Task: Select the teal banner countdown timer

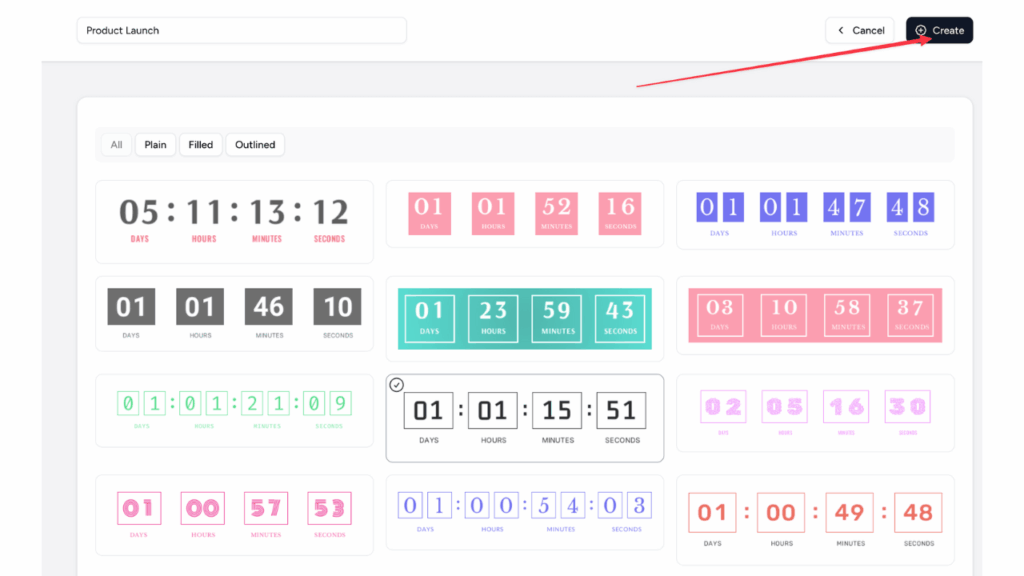Action: [x=525, y=318]
